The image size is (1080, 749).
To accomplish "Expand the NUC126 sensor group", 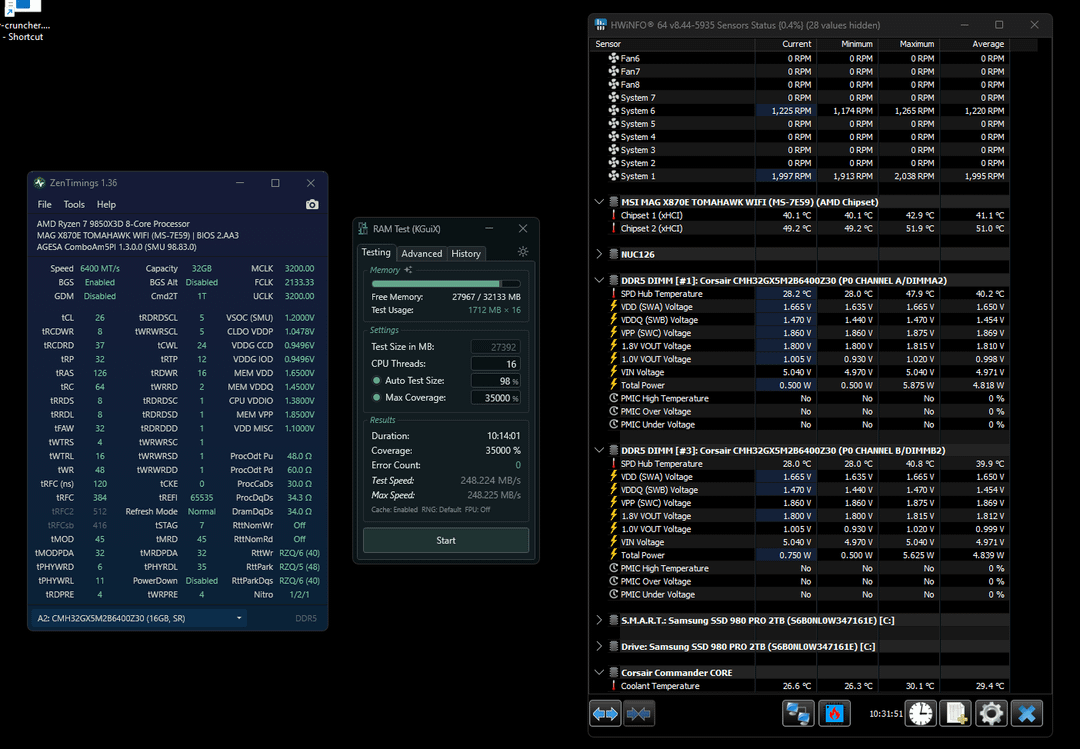I will click(x=599, y=254).
